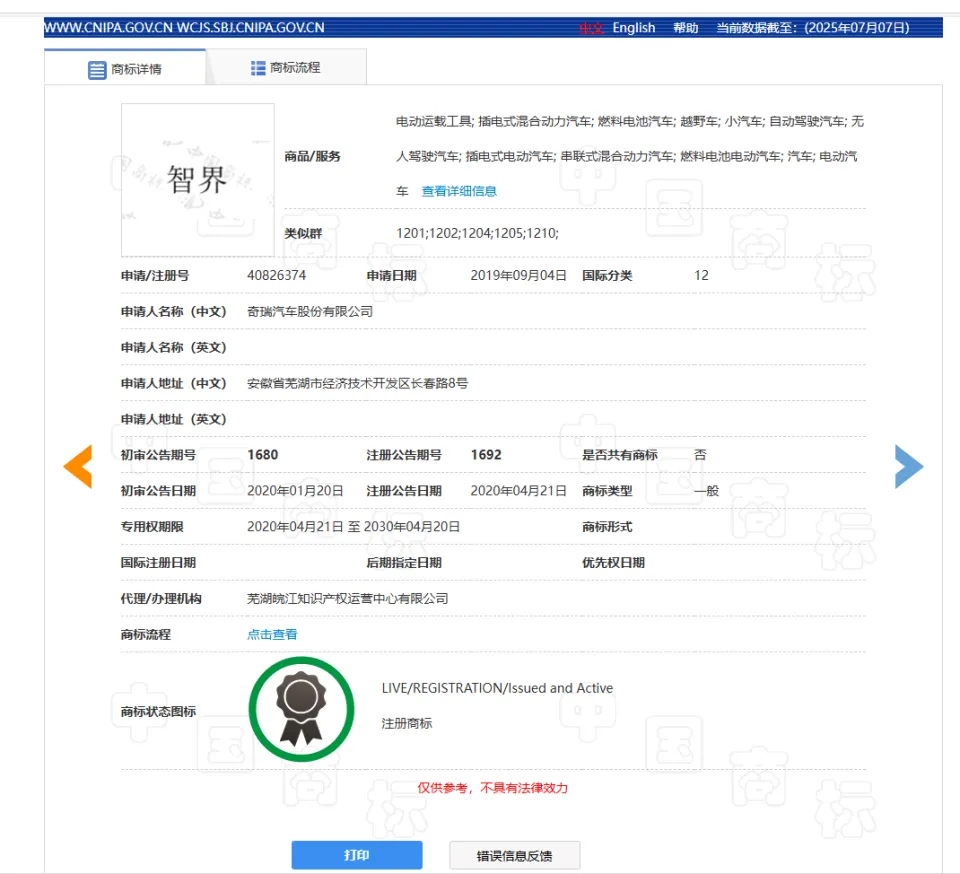Select applicant name 奇瑞汽车股份有限公司

310,312
